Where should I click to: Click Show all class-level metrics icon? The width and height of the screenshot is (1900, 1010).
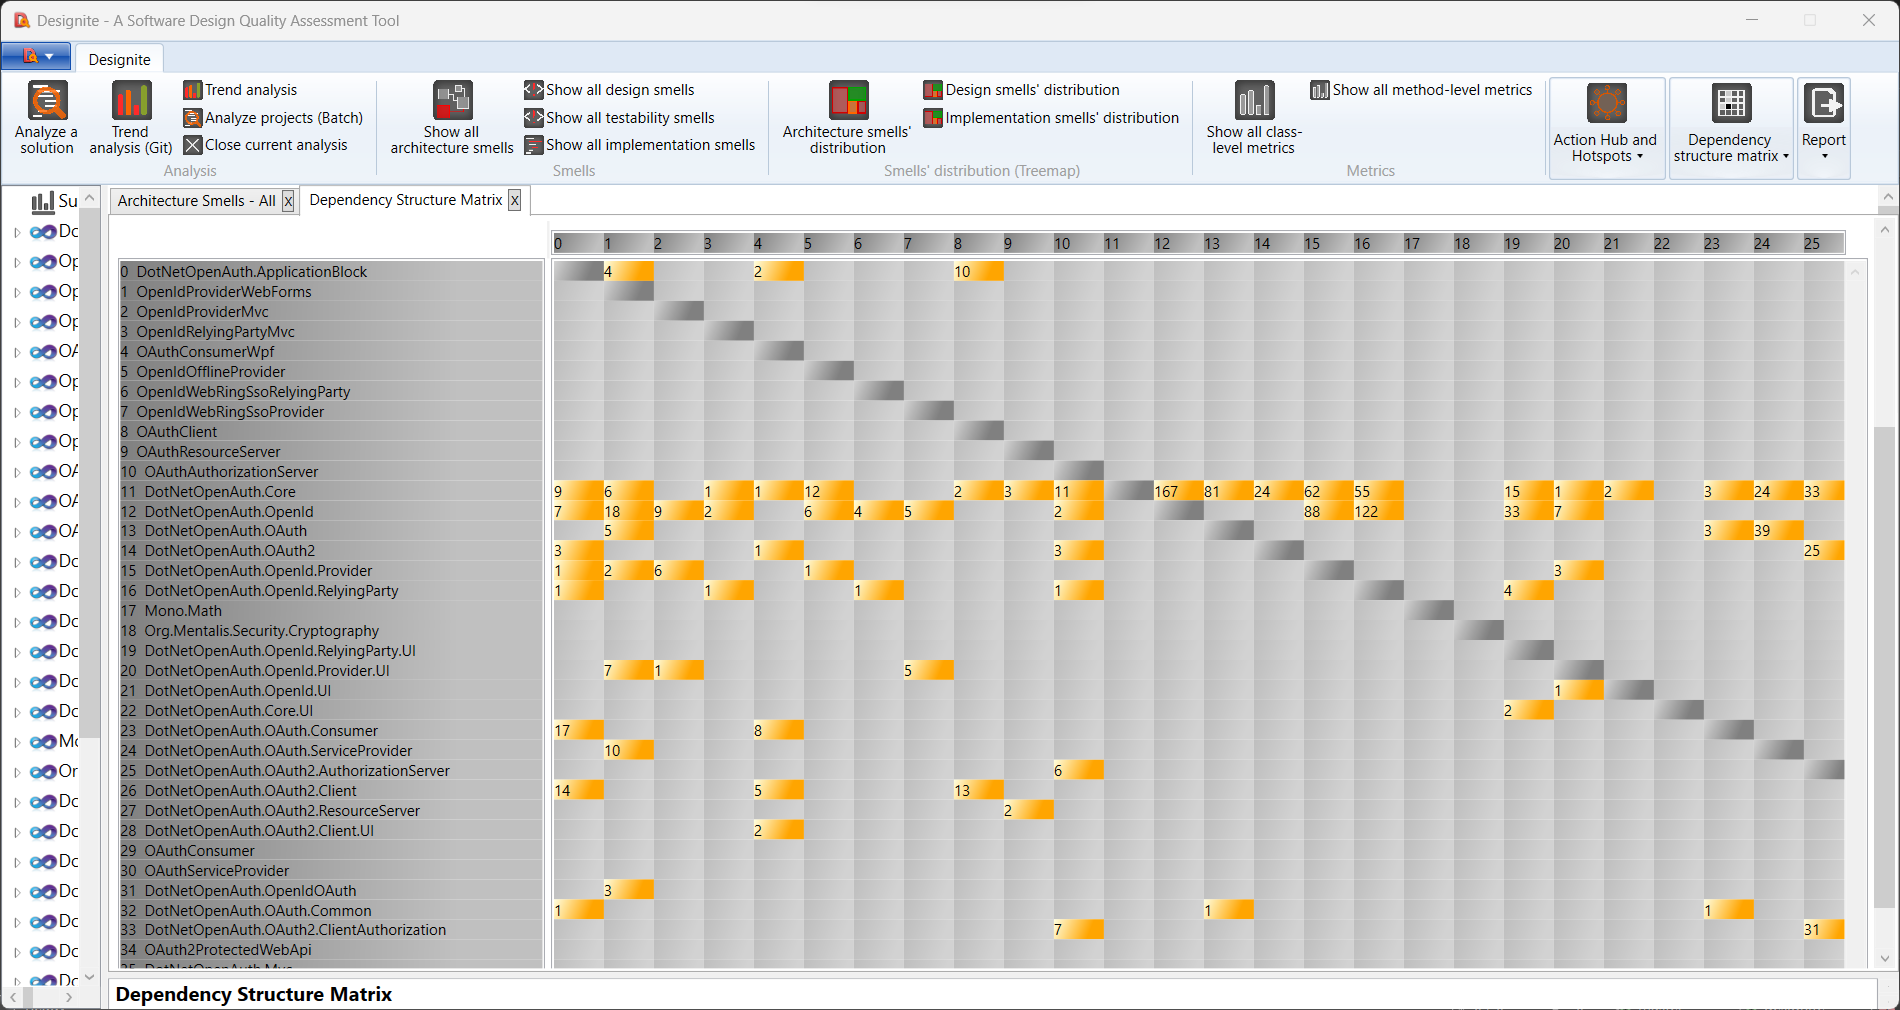[x=1254, y=102]
